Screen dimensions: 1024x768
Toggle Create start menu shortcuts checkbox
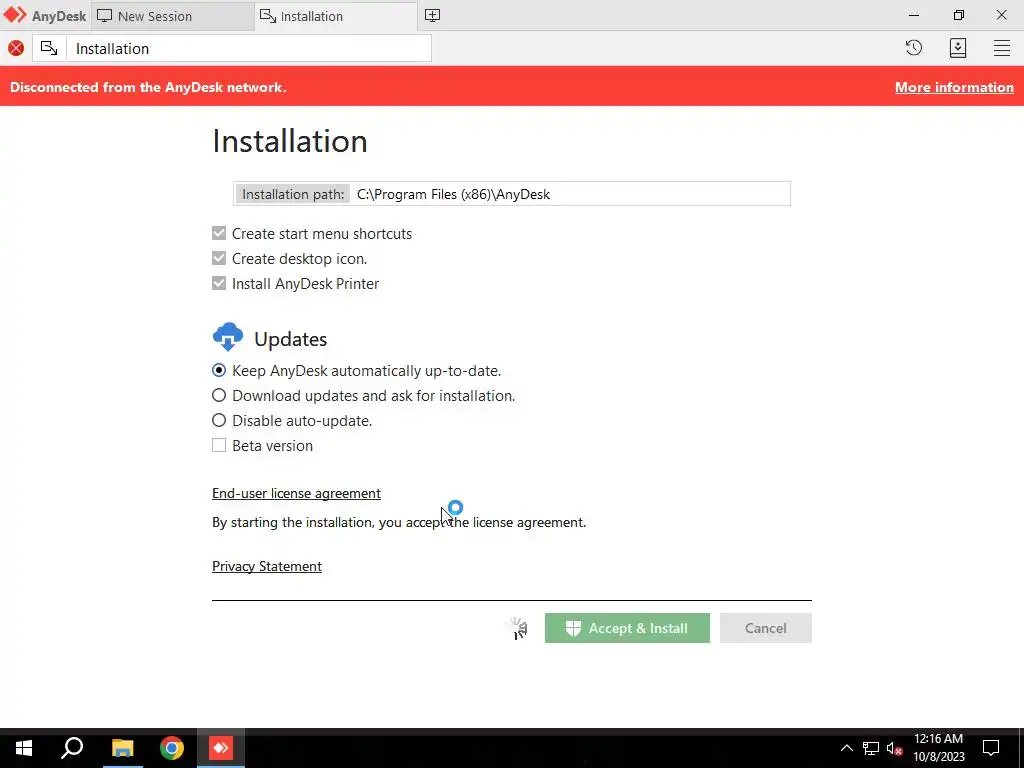point(219,233)
